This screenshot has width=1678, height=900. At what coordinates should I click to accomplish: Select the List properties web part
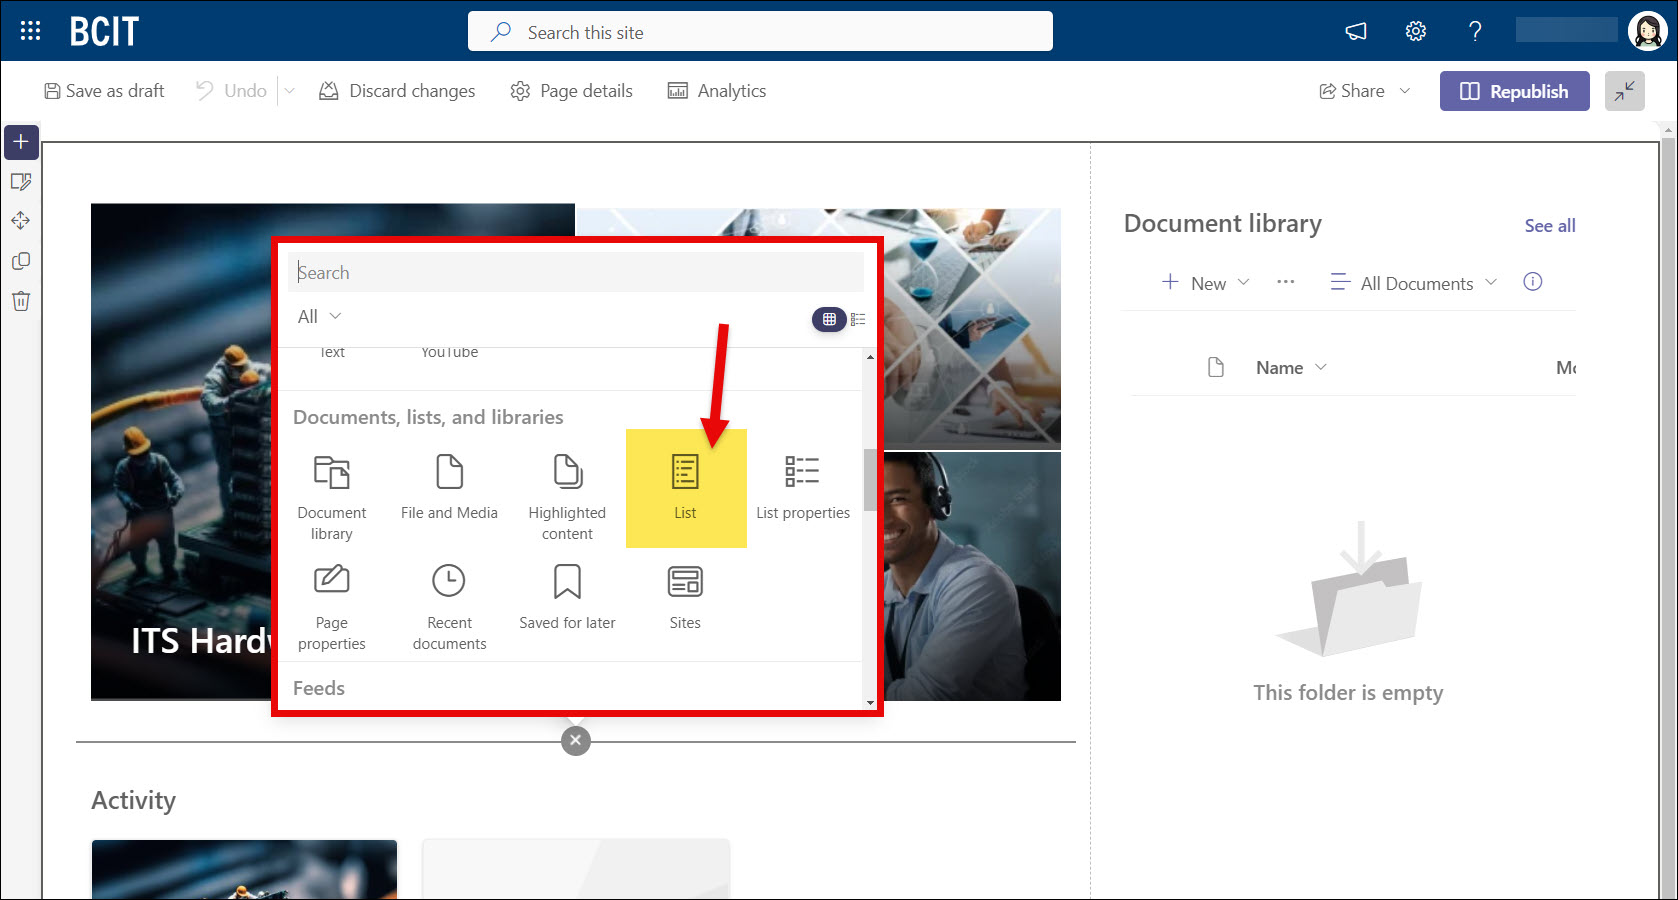point(803,488)
